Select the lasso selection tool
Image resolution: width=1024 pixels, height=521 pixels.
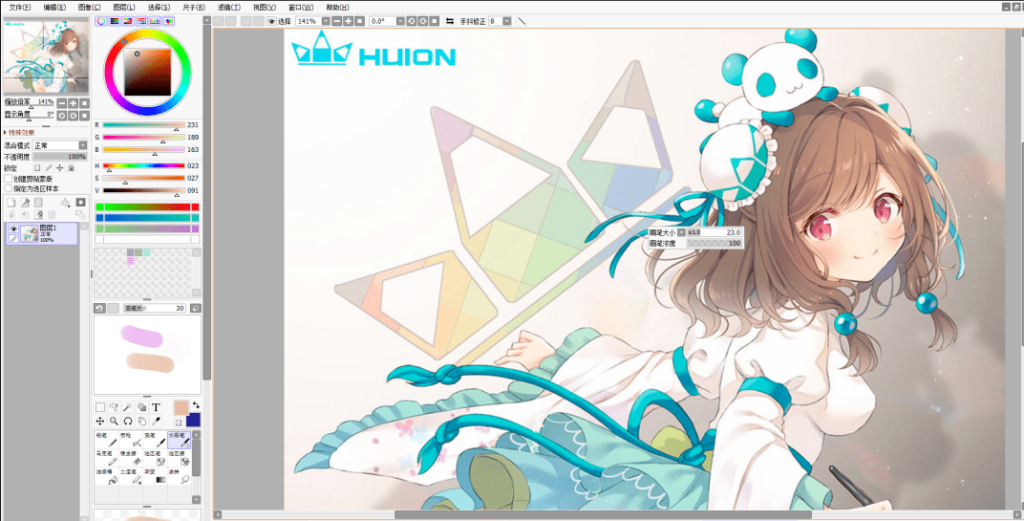pyautogui.click(x=114, y=407)
